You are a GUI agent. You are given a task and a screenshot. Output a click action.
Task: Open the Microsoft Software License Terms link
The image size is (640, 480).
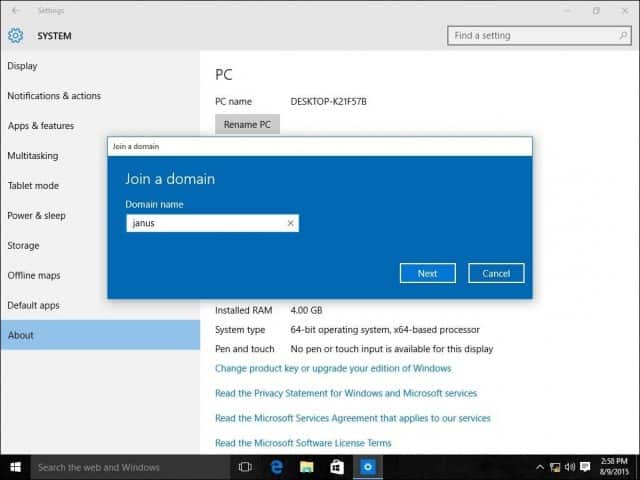303,443
